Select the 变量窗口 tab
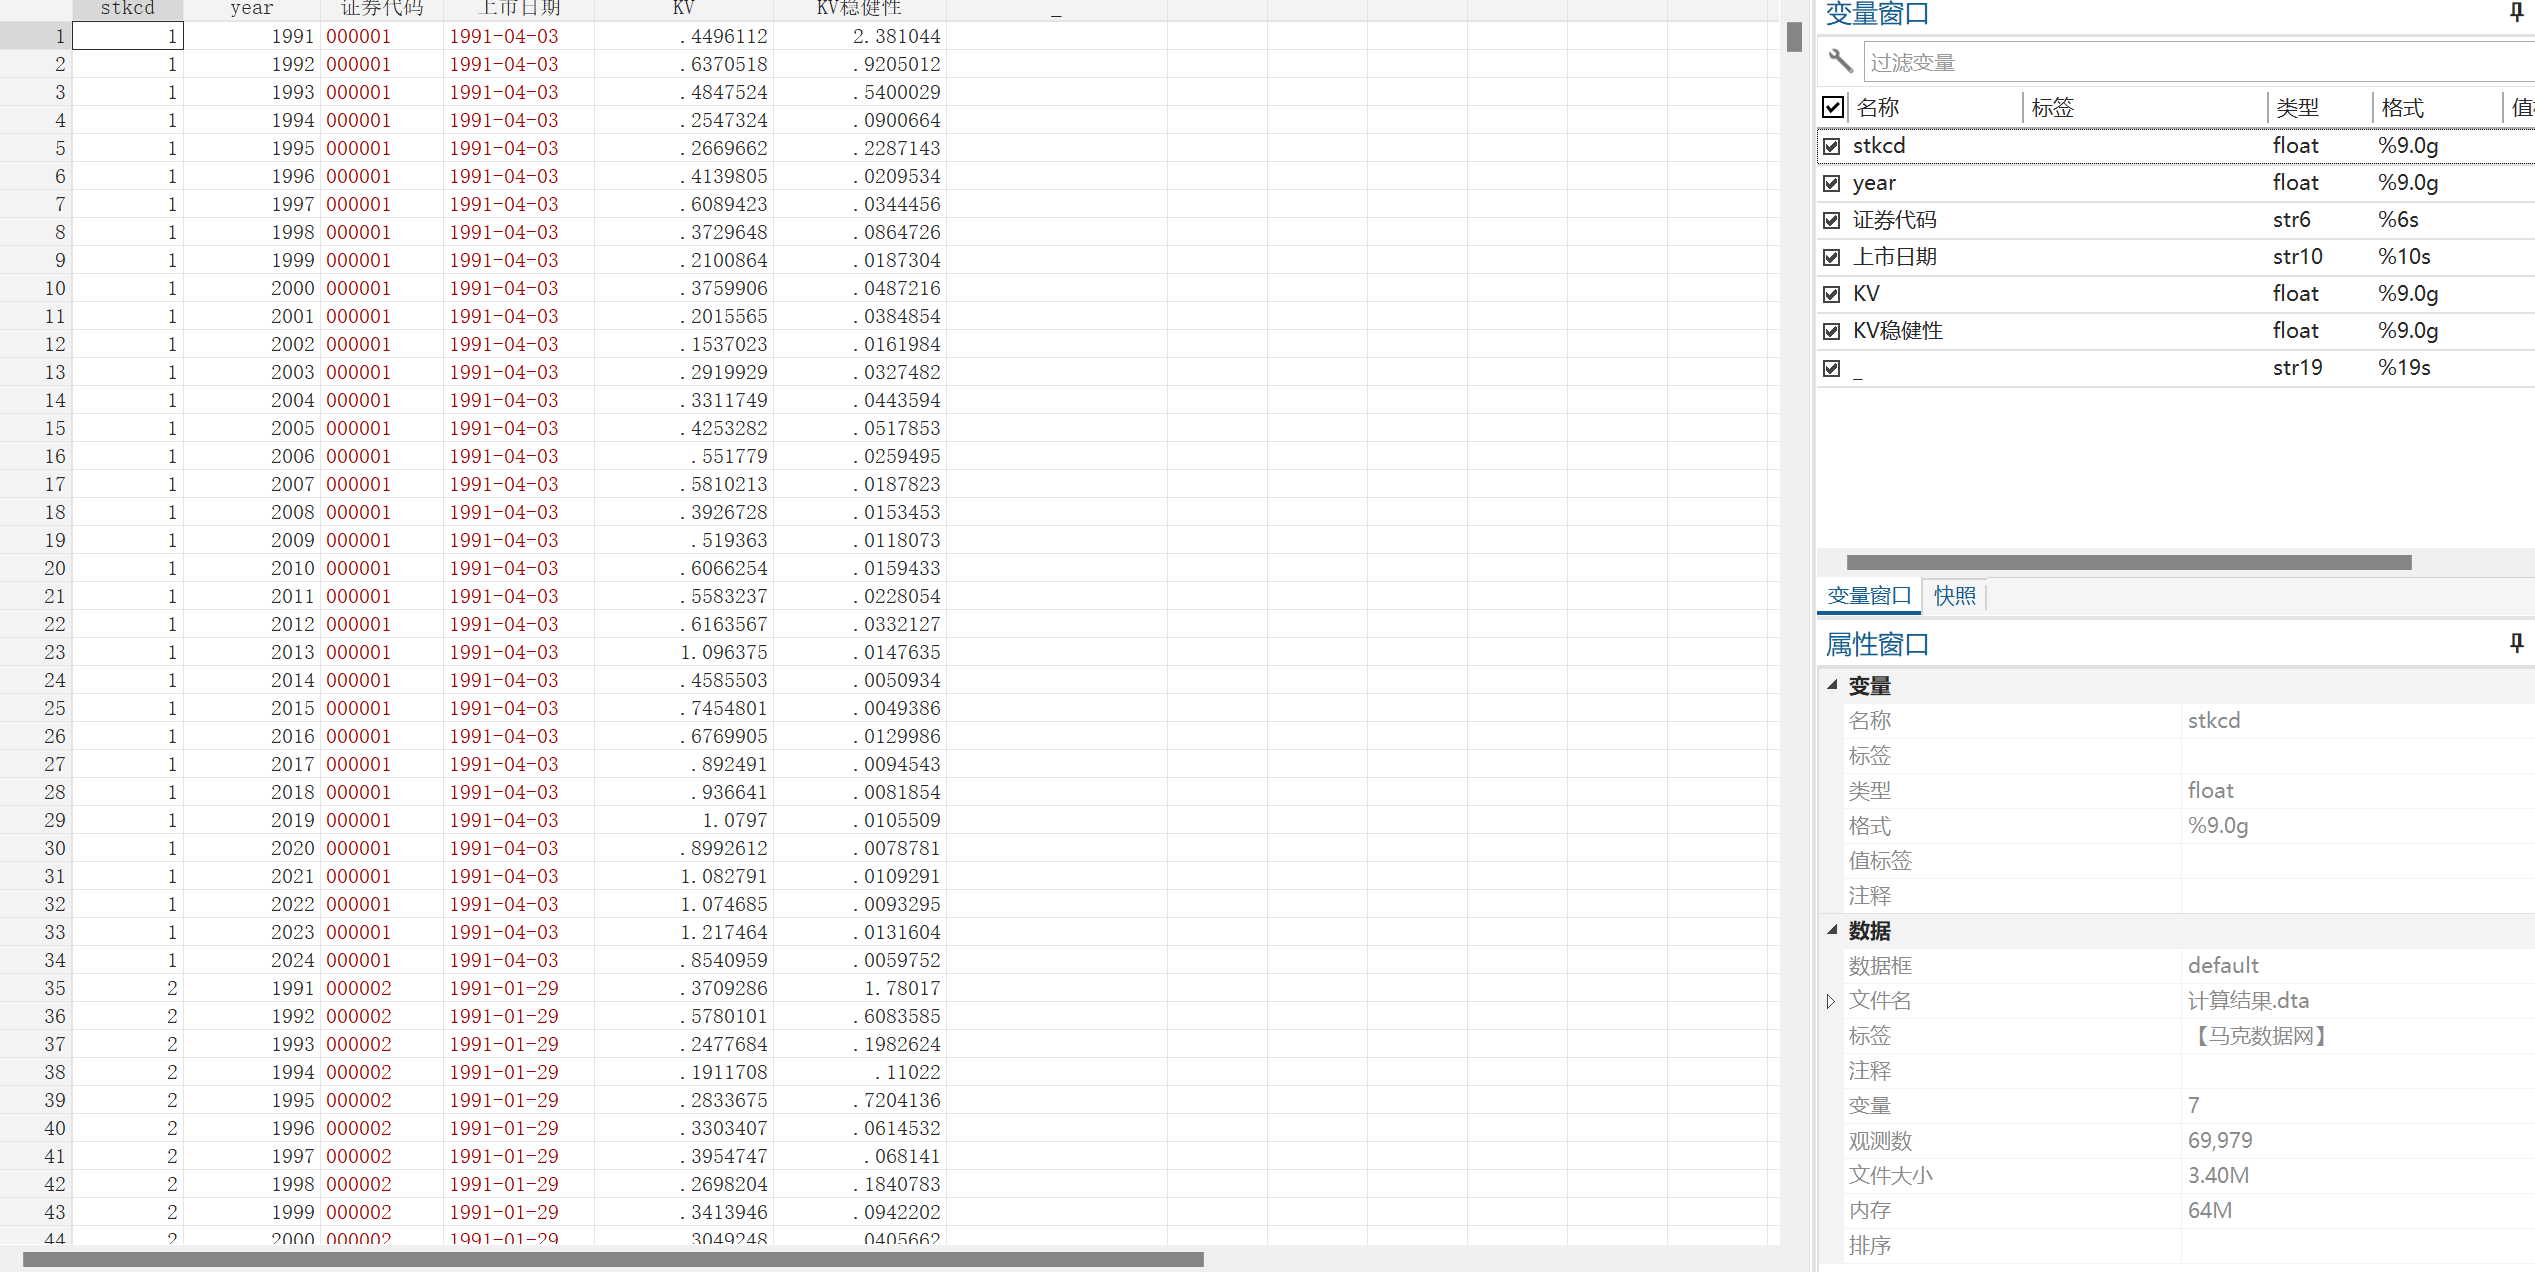Screen dimensions: 2535x1272 tap(1868, 596)
